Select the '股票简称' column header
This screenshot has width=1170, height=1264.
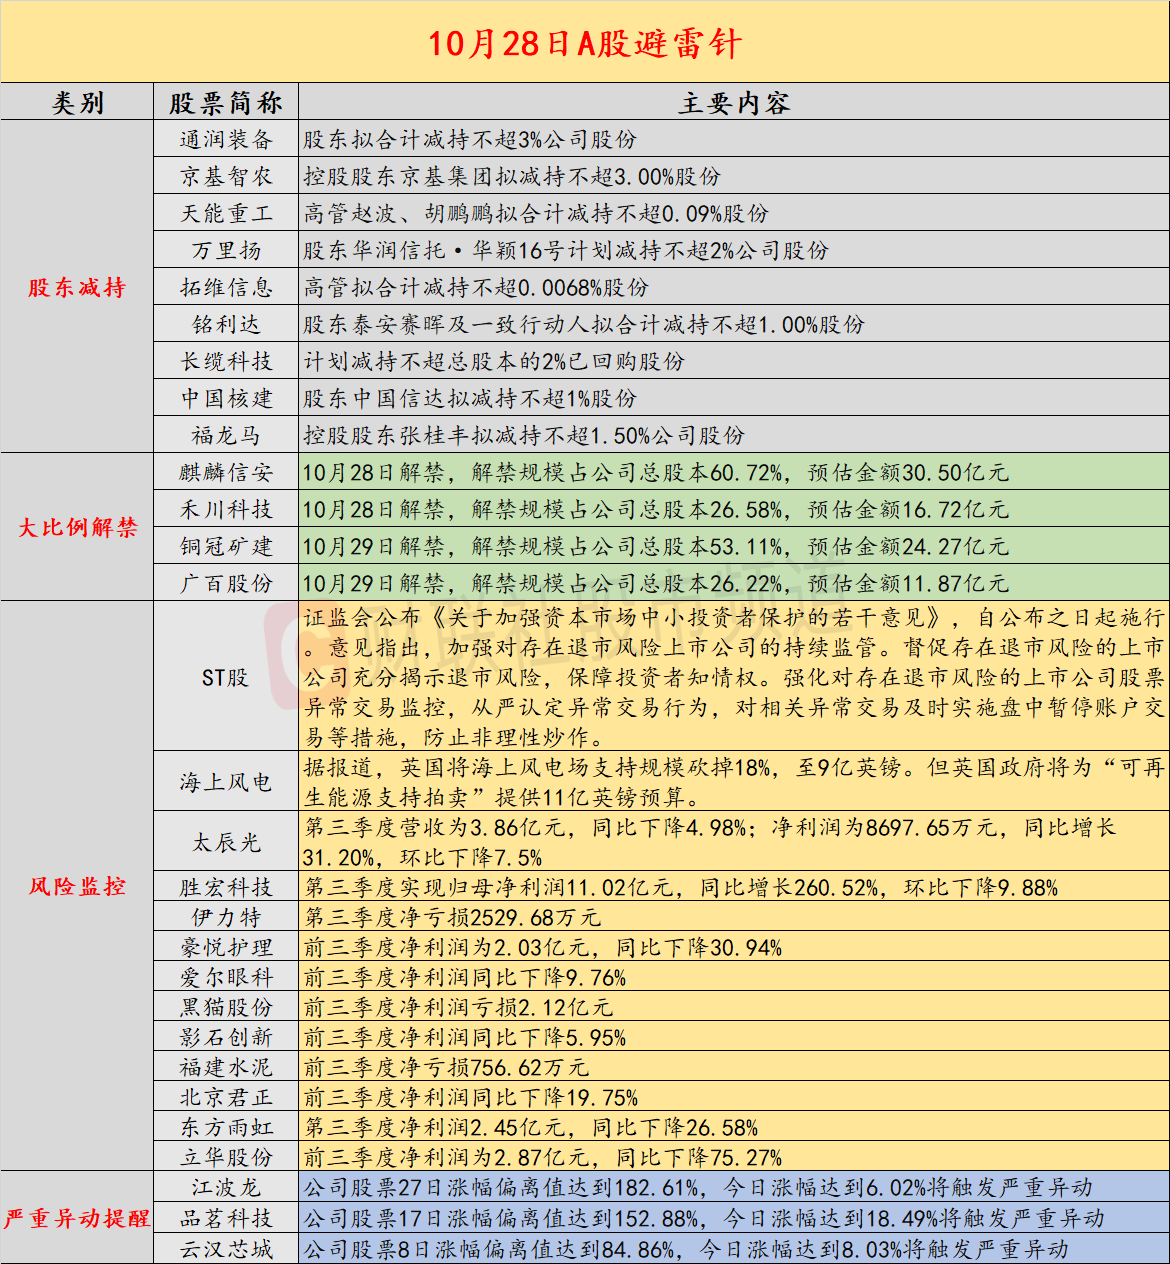226,103
